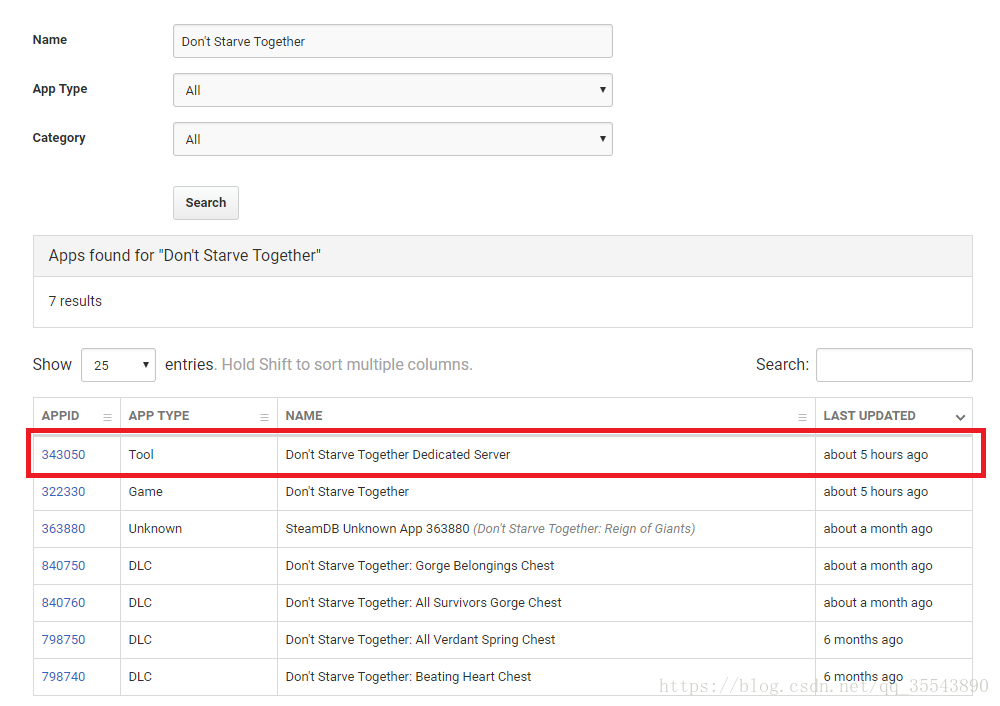Click the '7 results' text
The width and height of the screenshot is (1000, 706).
(x=75, y=301)
